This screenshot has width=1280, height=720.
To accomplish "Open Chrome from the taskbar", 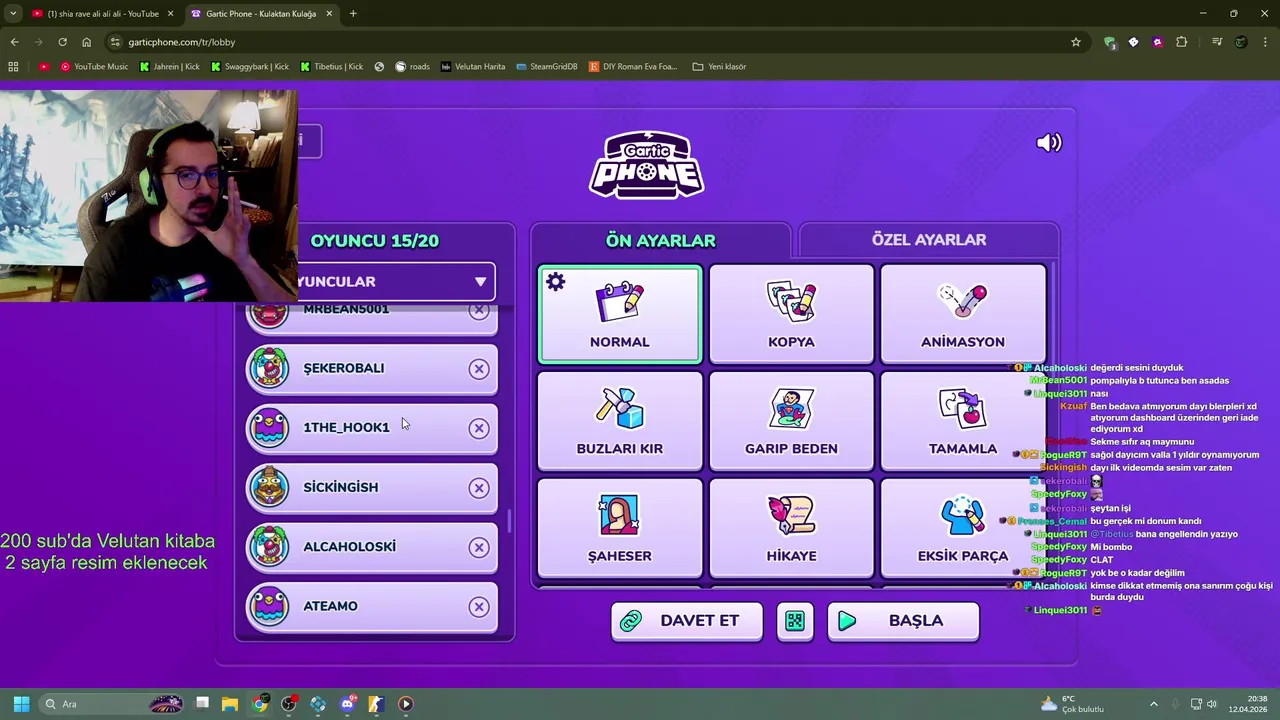I will pyautogui.click(x=260, y=704).
